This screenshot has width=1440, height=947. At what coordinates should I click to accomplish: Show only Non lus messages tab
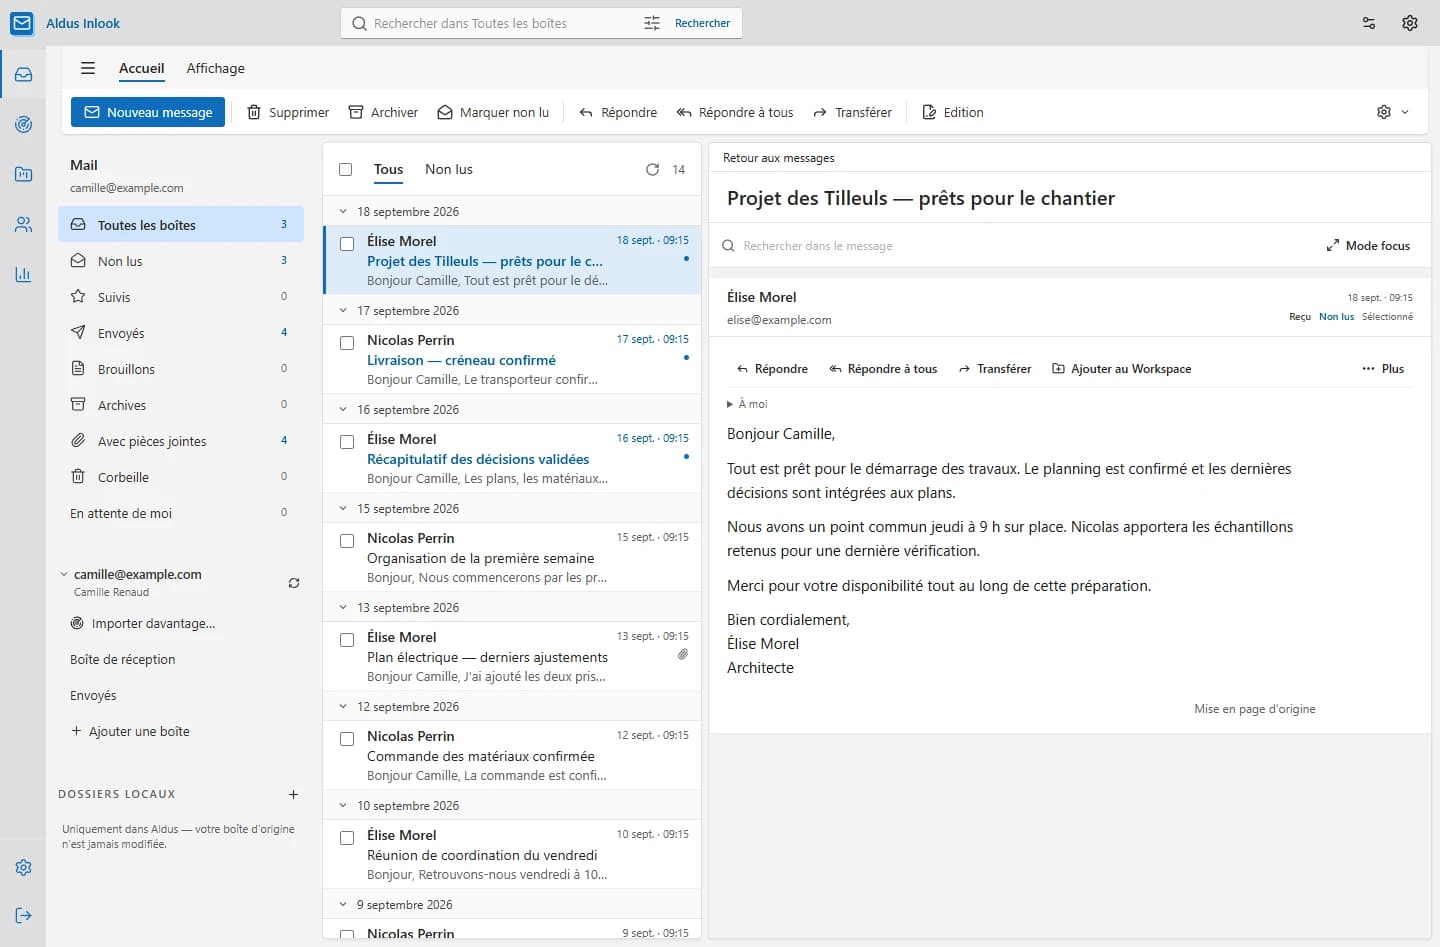(x=449, y=170)
